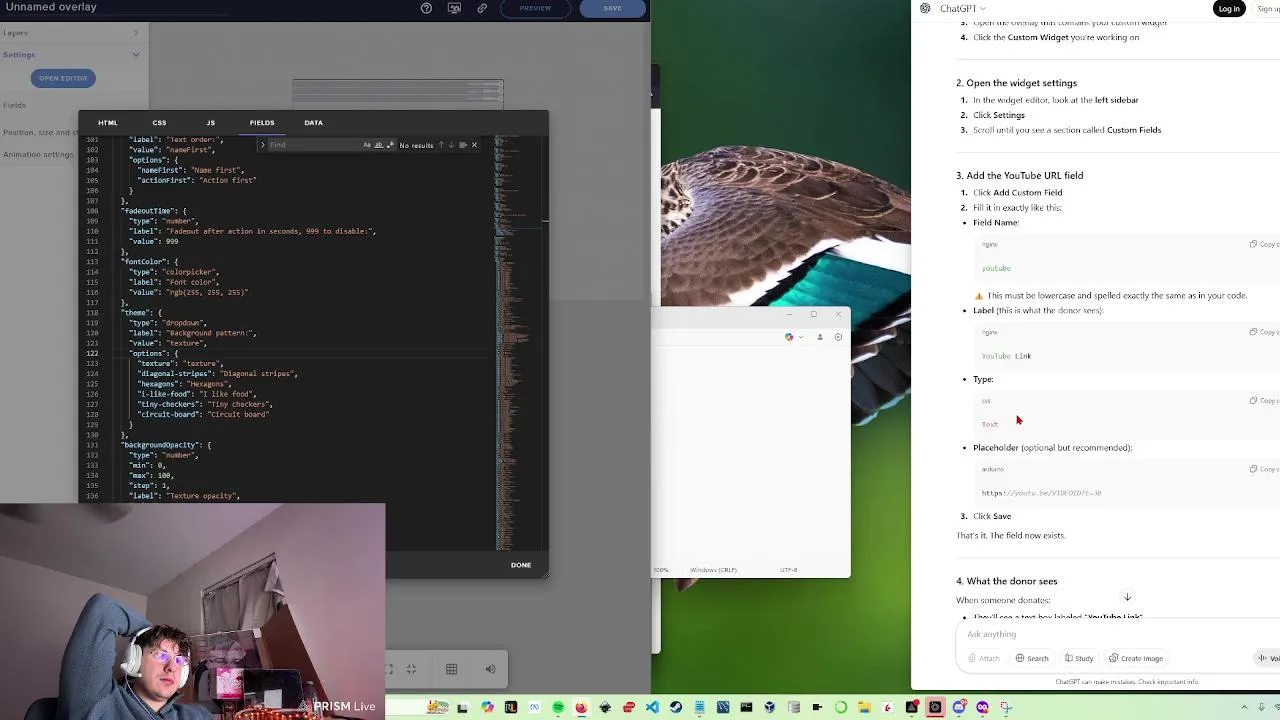Click the Log in button in ChatGPT
1280x720 pixels.
(1229, 9)
